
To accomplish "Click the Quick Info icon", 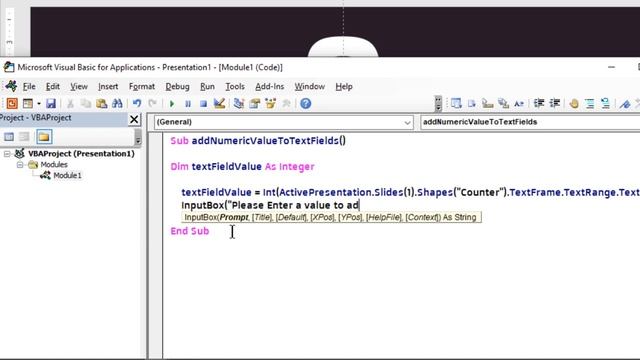I will tap(487, 104).
